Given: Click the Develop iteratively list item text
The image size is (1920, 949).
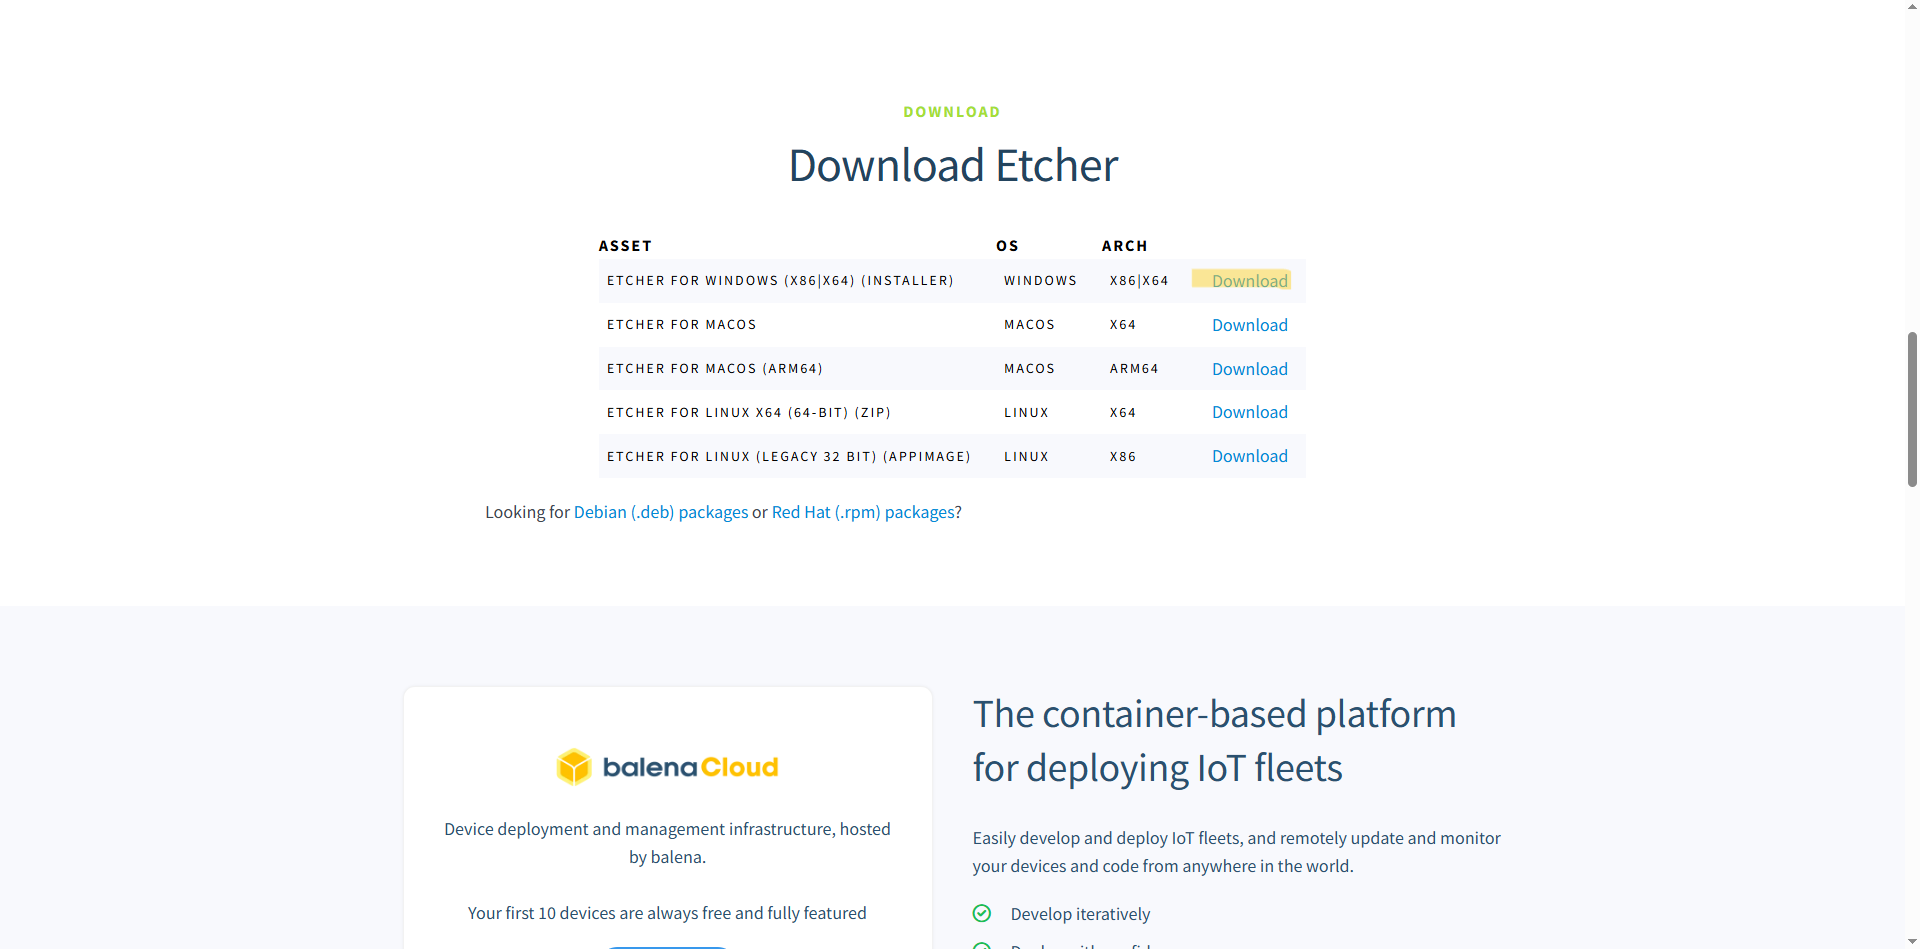Looking at the screenshot, I should (x=1080, y=914).
